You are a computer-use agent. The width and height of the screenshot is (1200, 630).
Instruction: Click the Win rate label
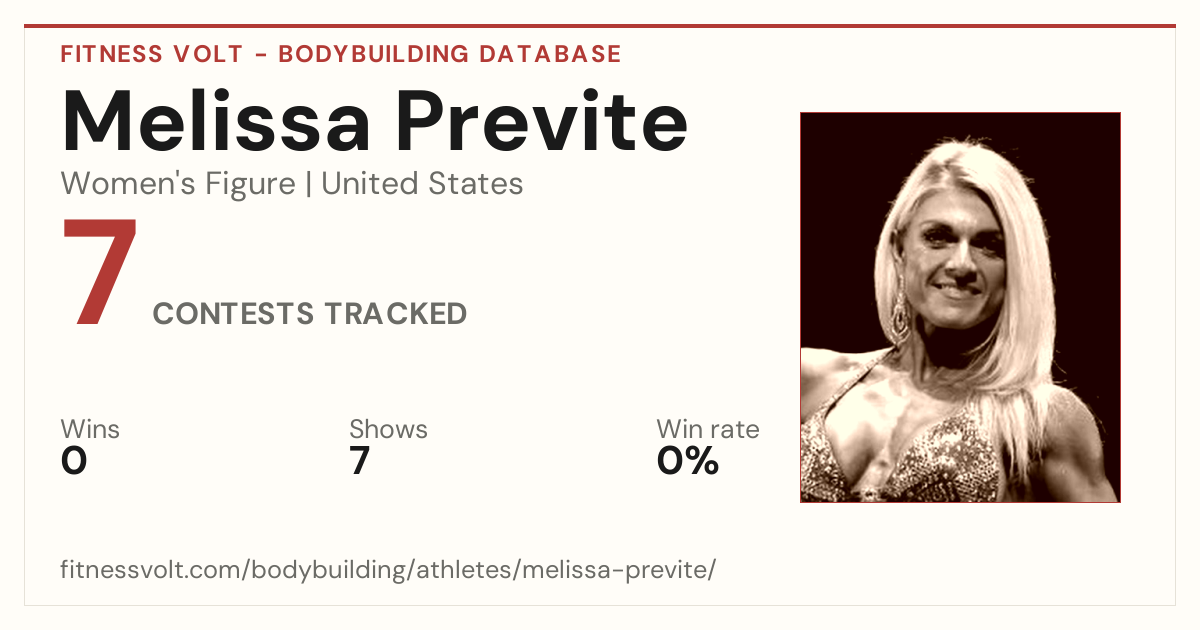click(x=708, y=429)
